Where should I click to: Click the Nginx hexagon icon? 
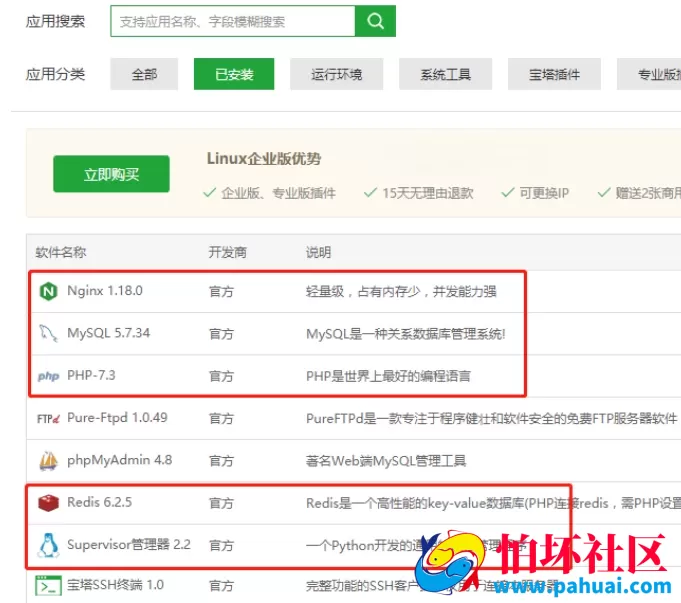tap(48, 291)
